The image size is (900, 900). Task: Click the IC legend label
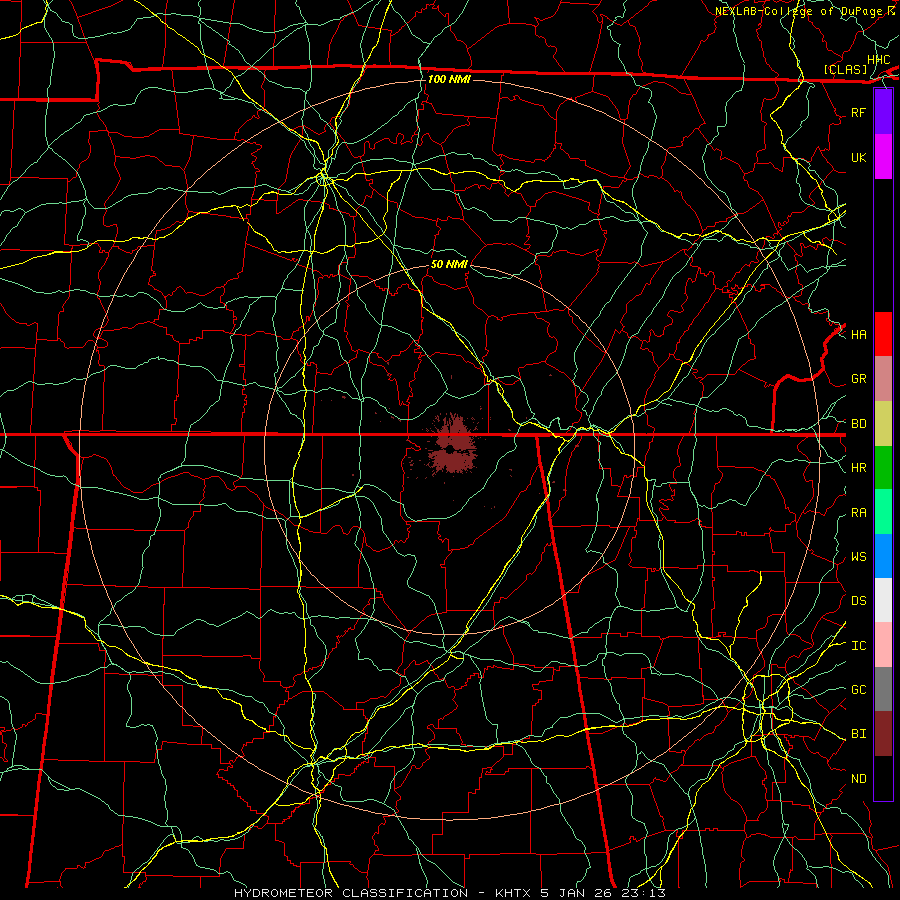pyautogui.click(x=859, y=646)
